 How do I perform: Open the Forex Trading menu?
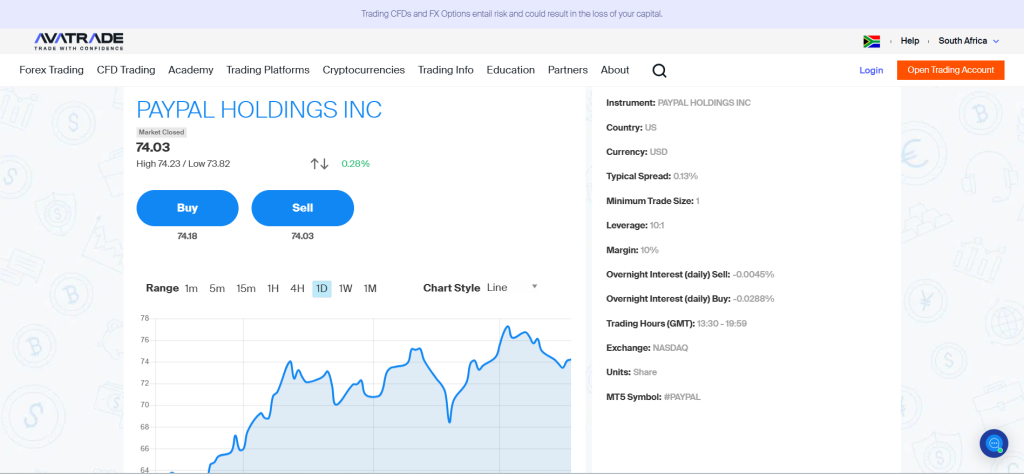[52, 70]
